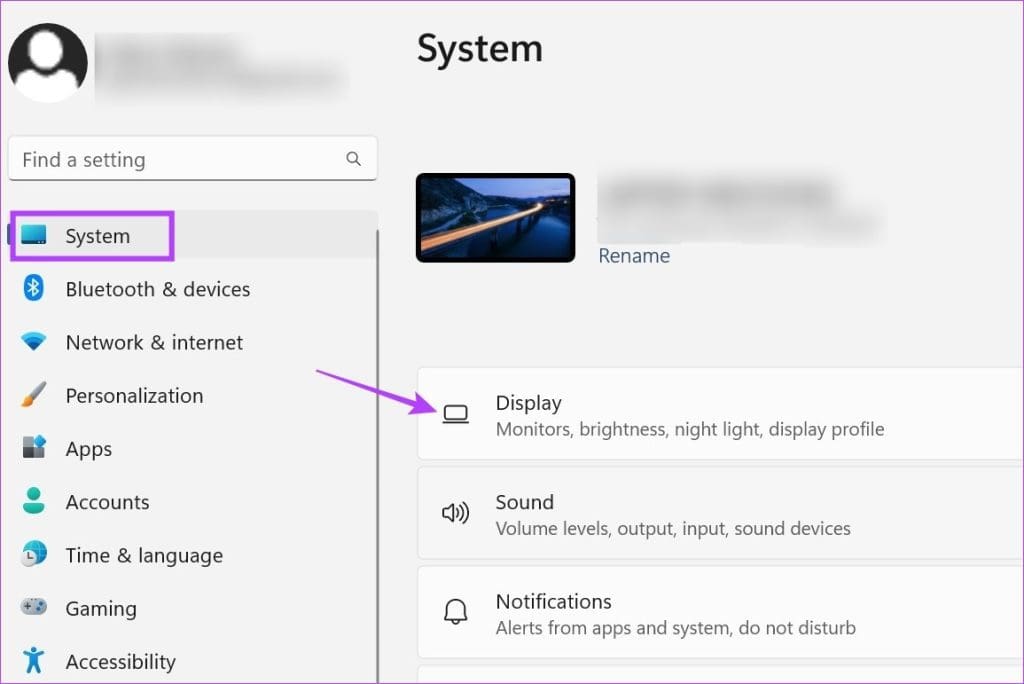Open the Notifications settings row

pyautogui.click(x=700, y=611)
